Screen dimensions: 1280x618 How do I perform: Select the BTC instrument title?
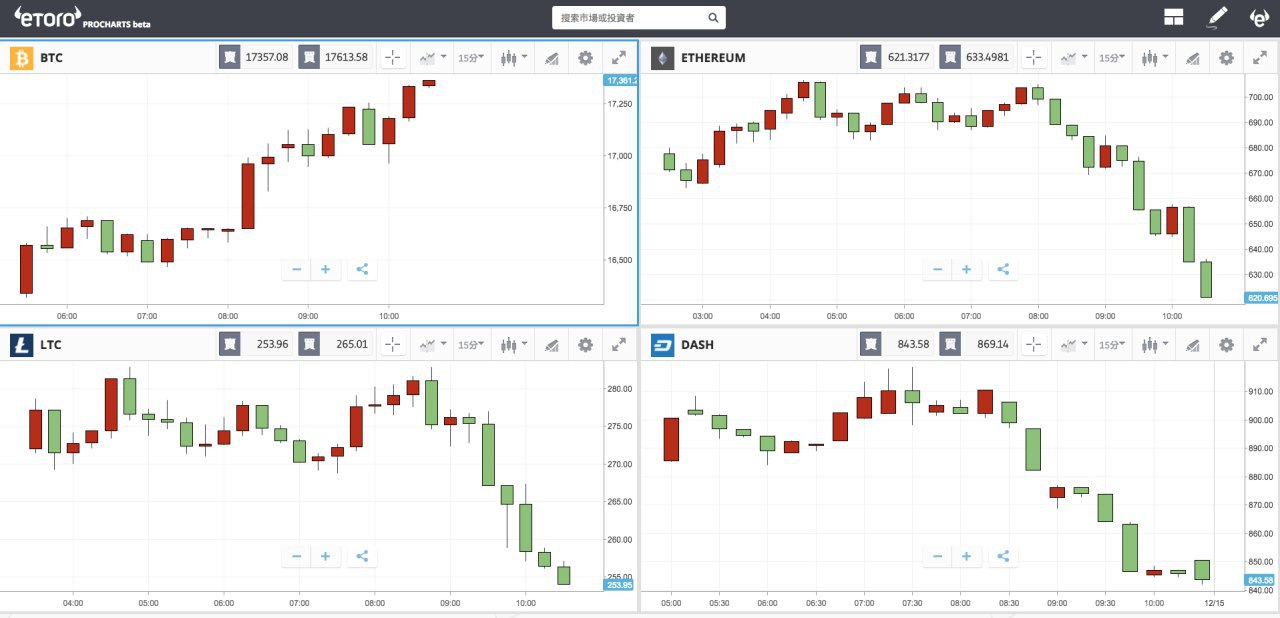tap(51, 58)
